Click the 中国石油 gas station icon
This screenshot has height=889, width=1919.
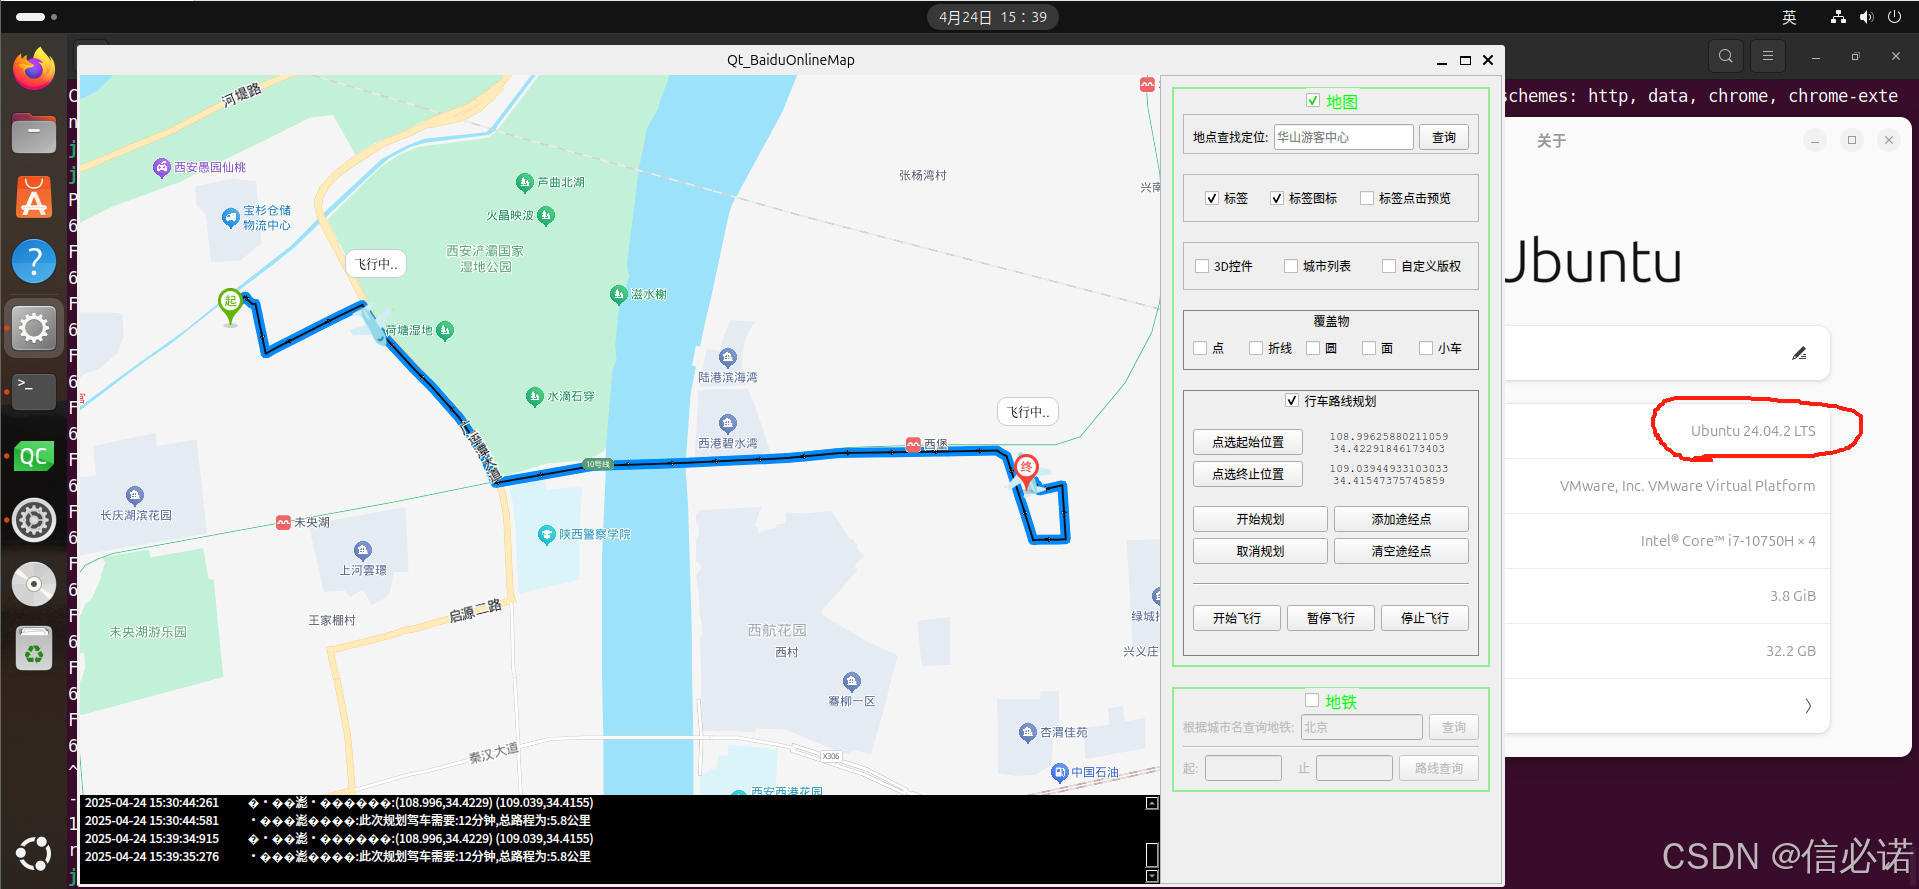click(x=1060, y=772)
